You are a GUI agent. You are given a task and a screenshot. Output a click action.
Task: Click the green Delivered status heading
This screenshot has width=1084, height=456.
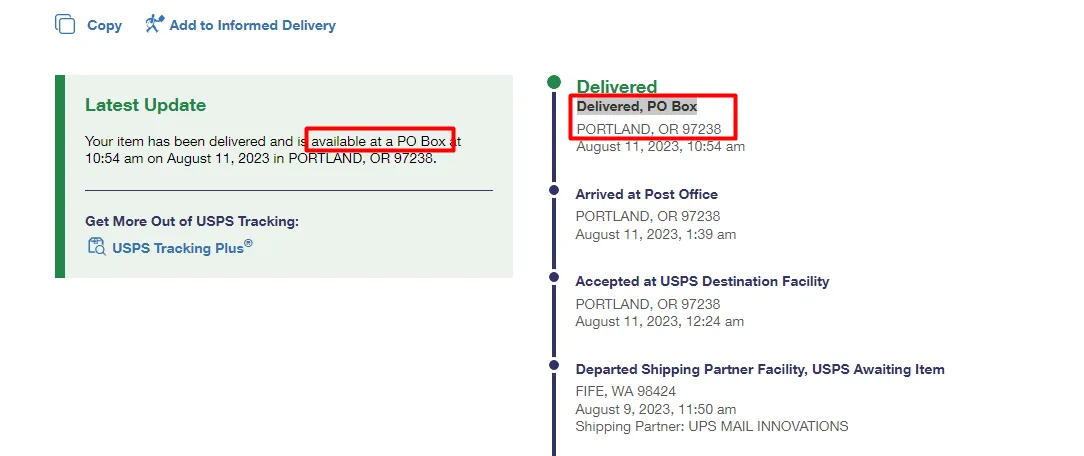click(x=617, y=87)
